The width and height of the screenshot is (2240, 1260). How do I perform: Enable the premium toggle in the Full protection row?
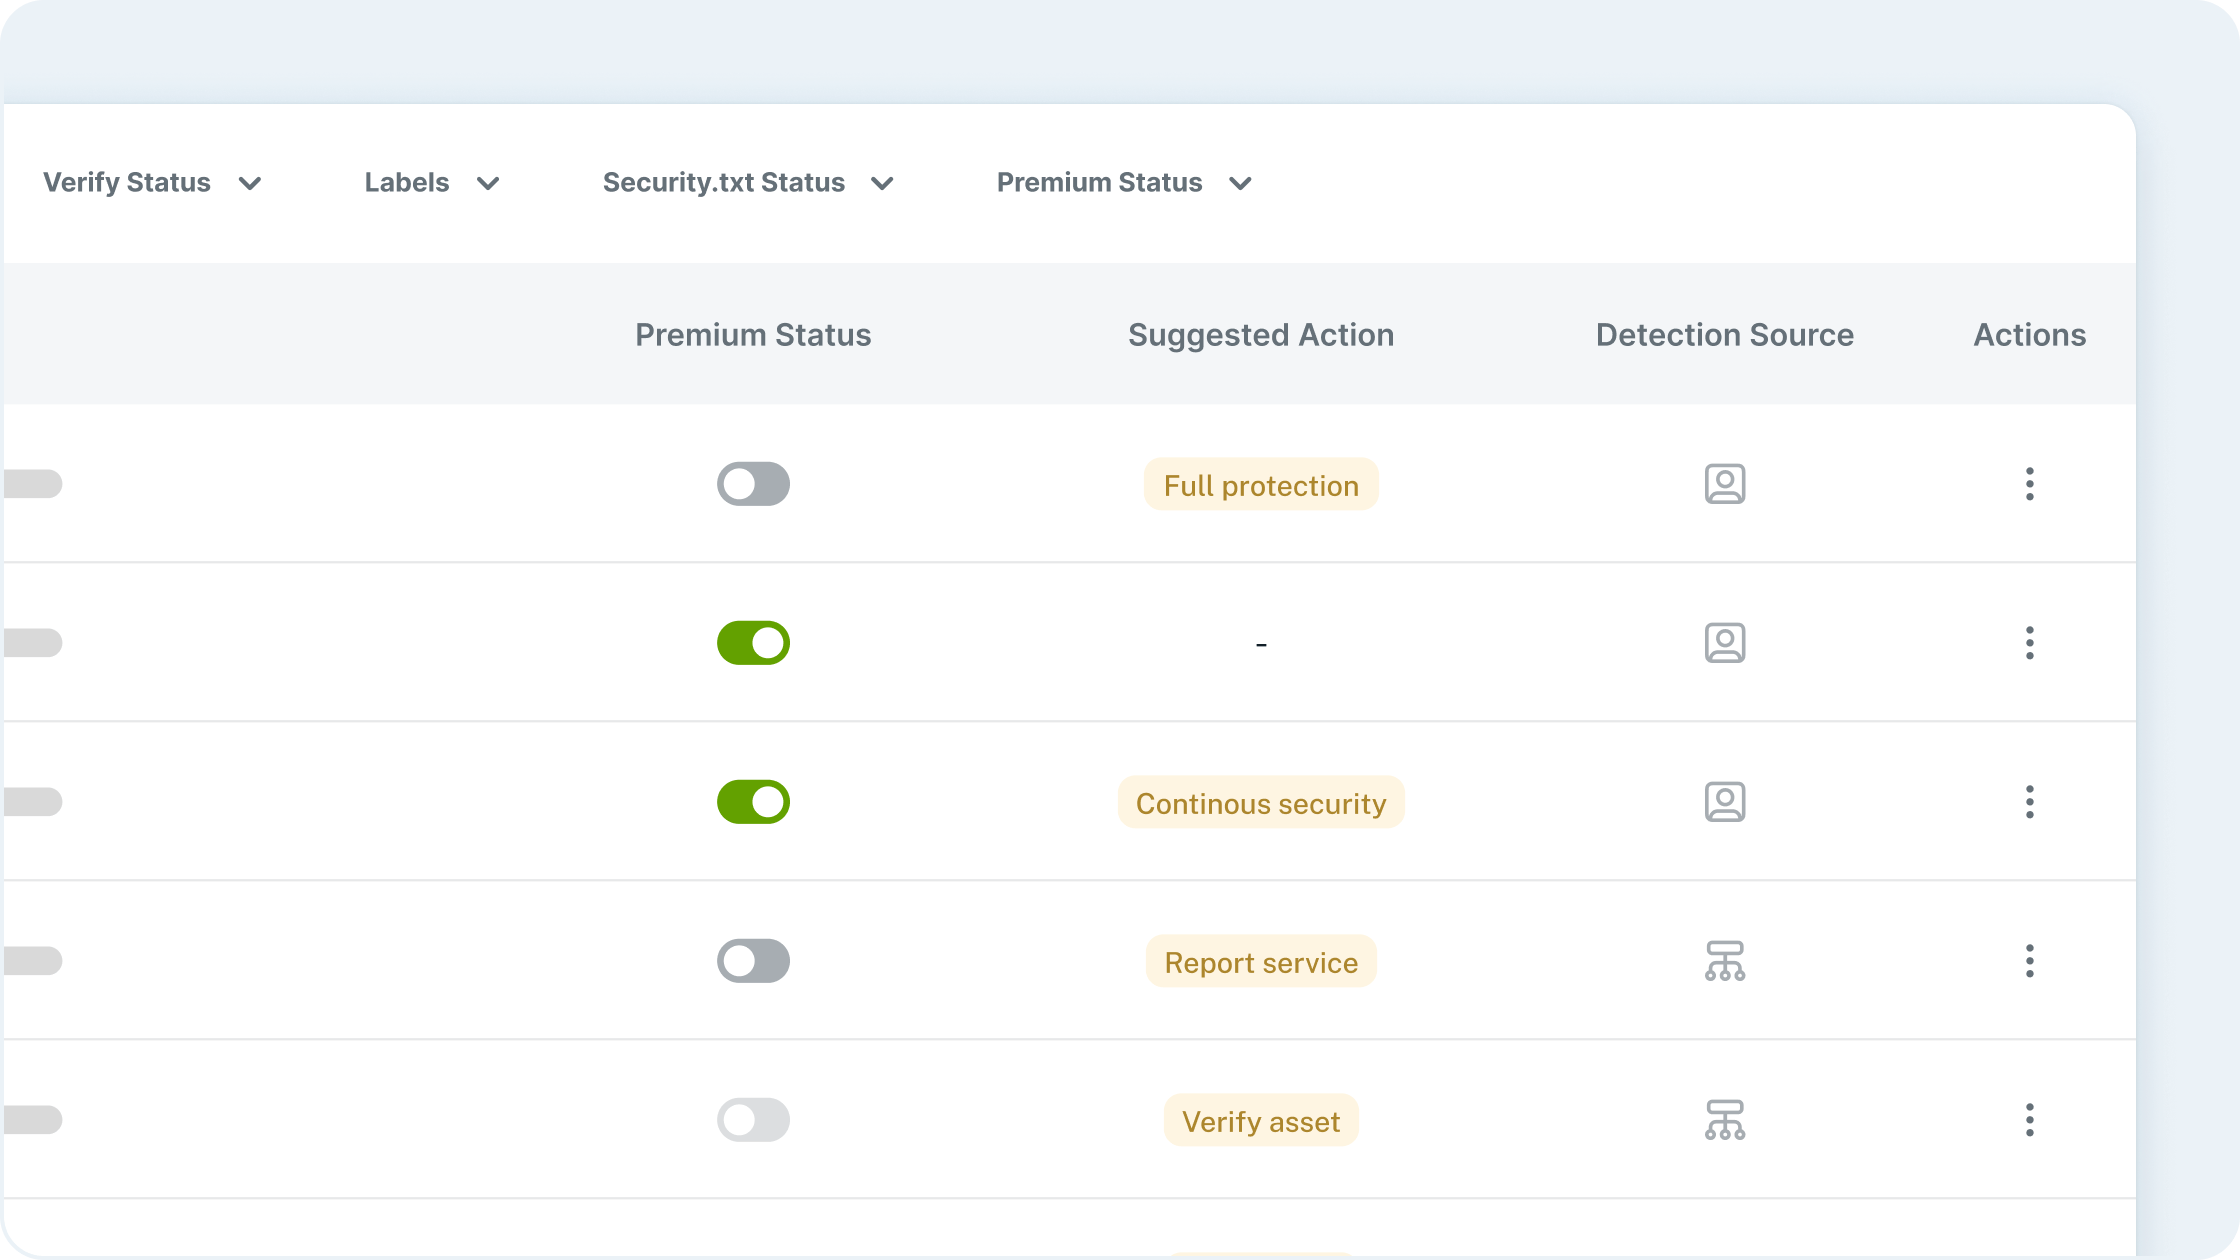pos(753,484)
